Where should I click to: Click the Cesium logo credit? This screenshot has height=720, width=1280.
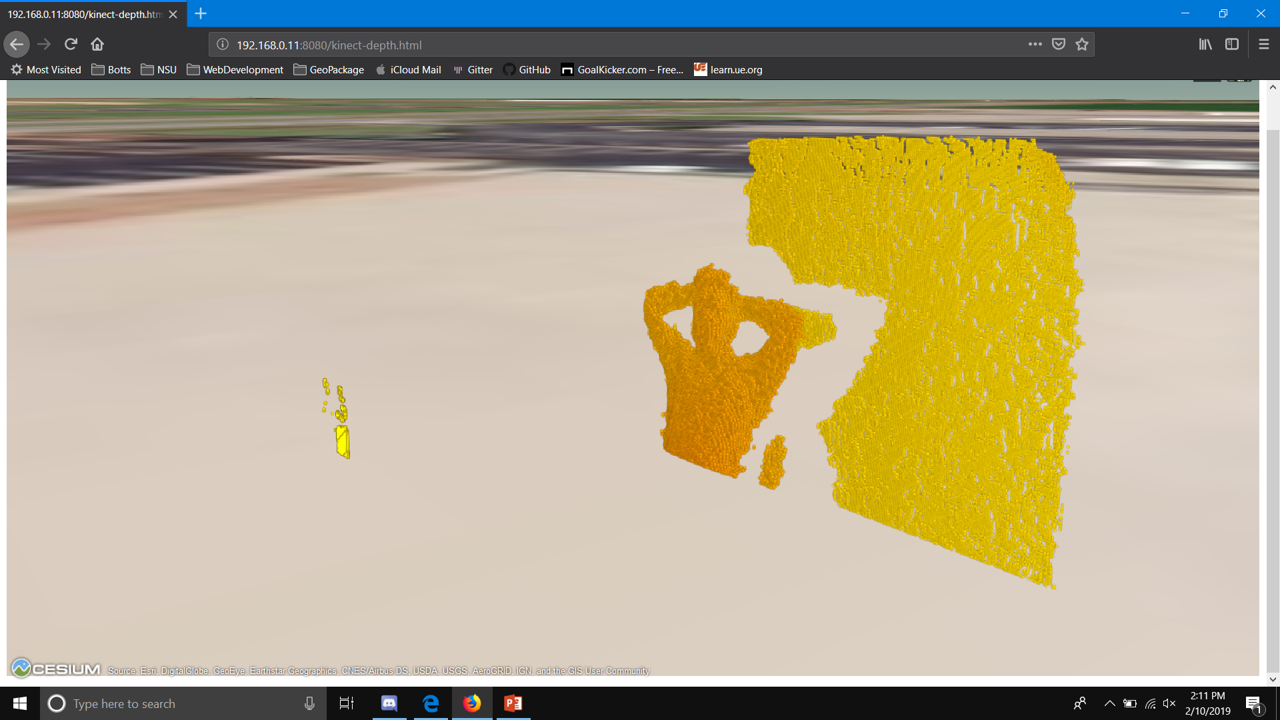56,669
